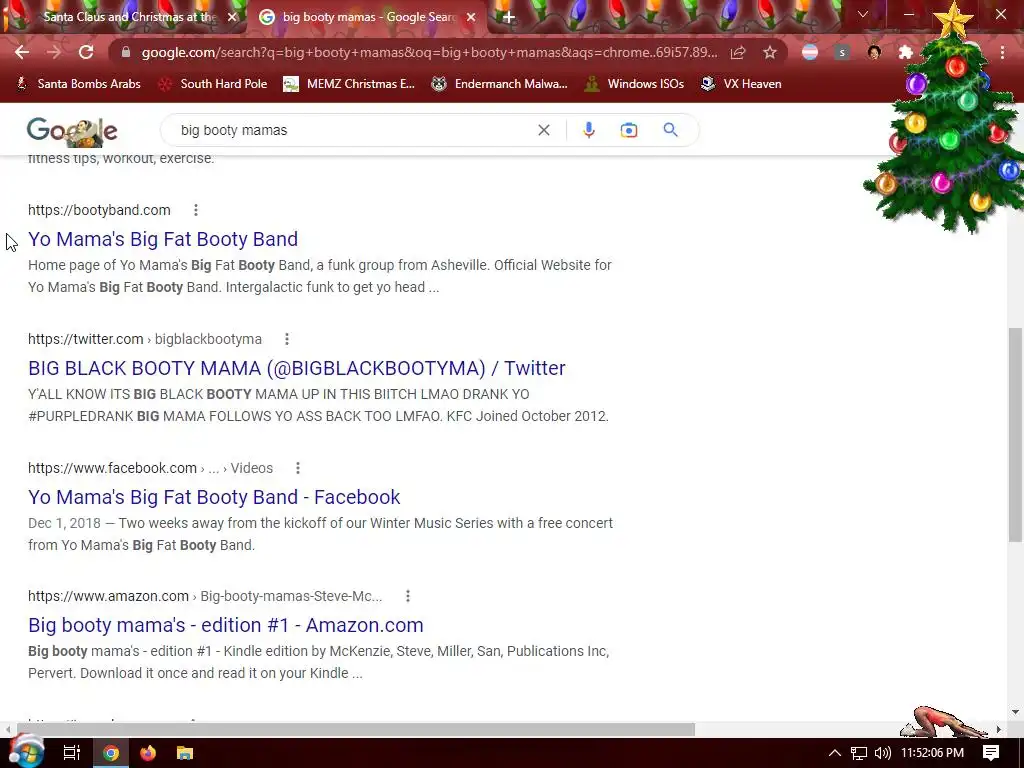This screenshot has height=768, width=1024.
Task: Click the forward navigation arrow
Action: tap(54, 52)
